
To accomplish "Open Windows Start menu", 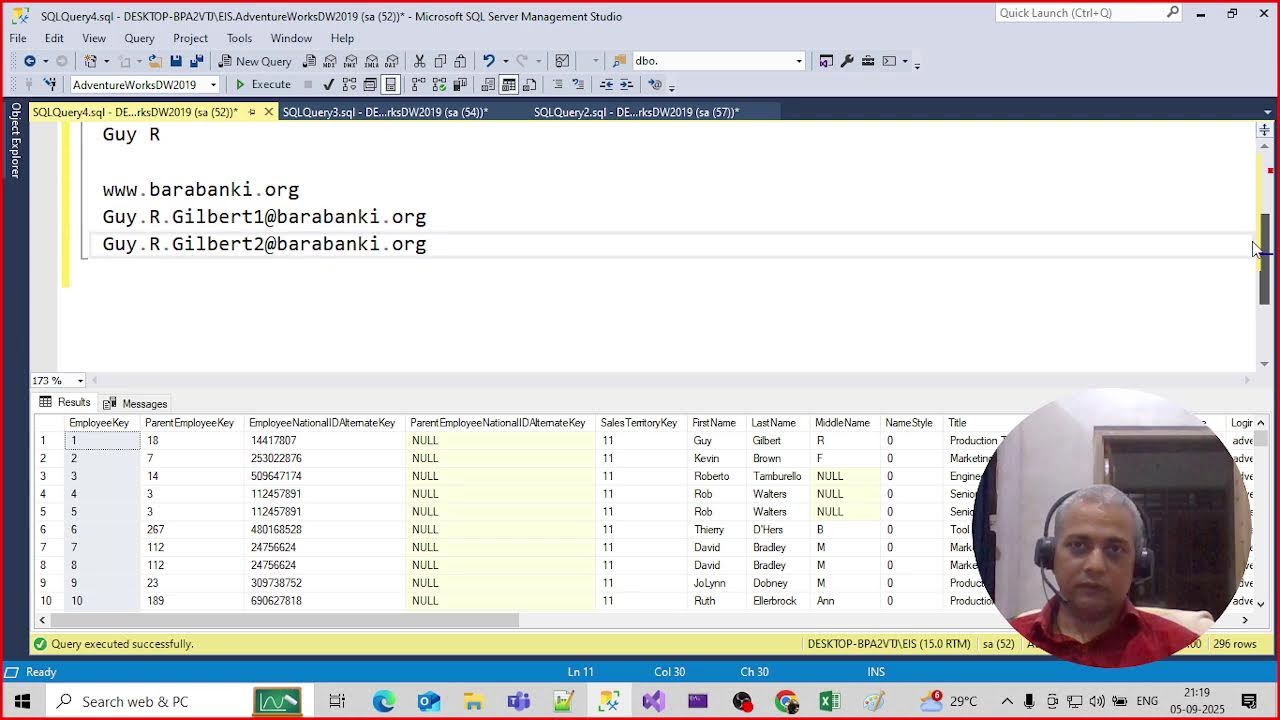I will coord(22,701).
